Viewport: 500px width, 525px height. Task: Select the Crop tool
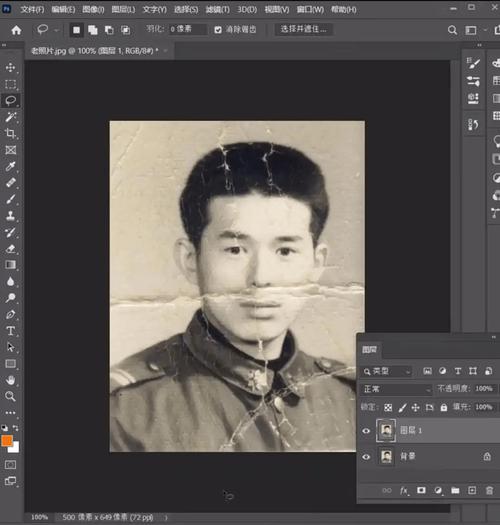click(x=10, y=133)
